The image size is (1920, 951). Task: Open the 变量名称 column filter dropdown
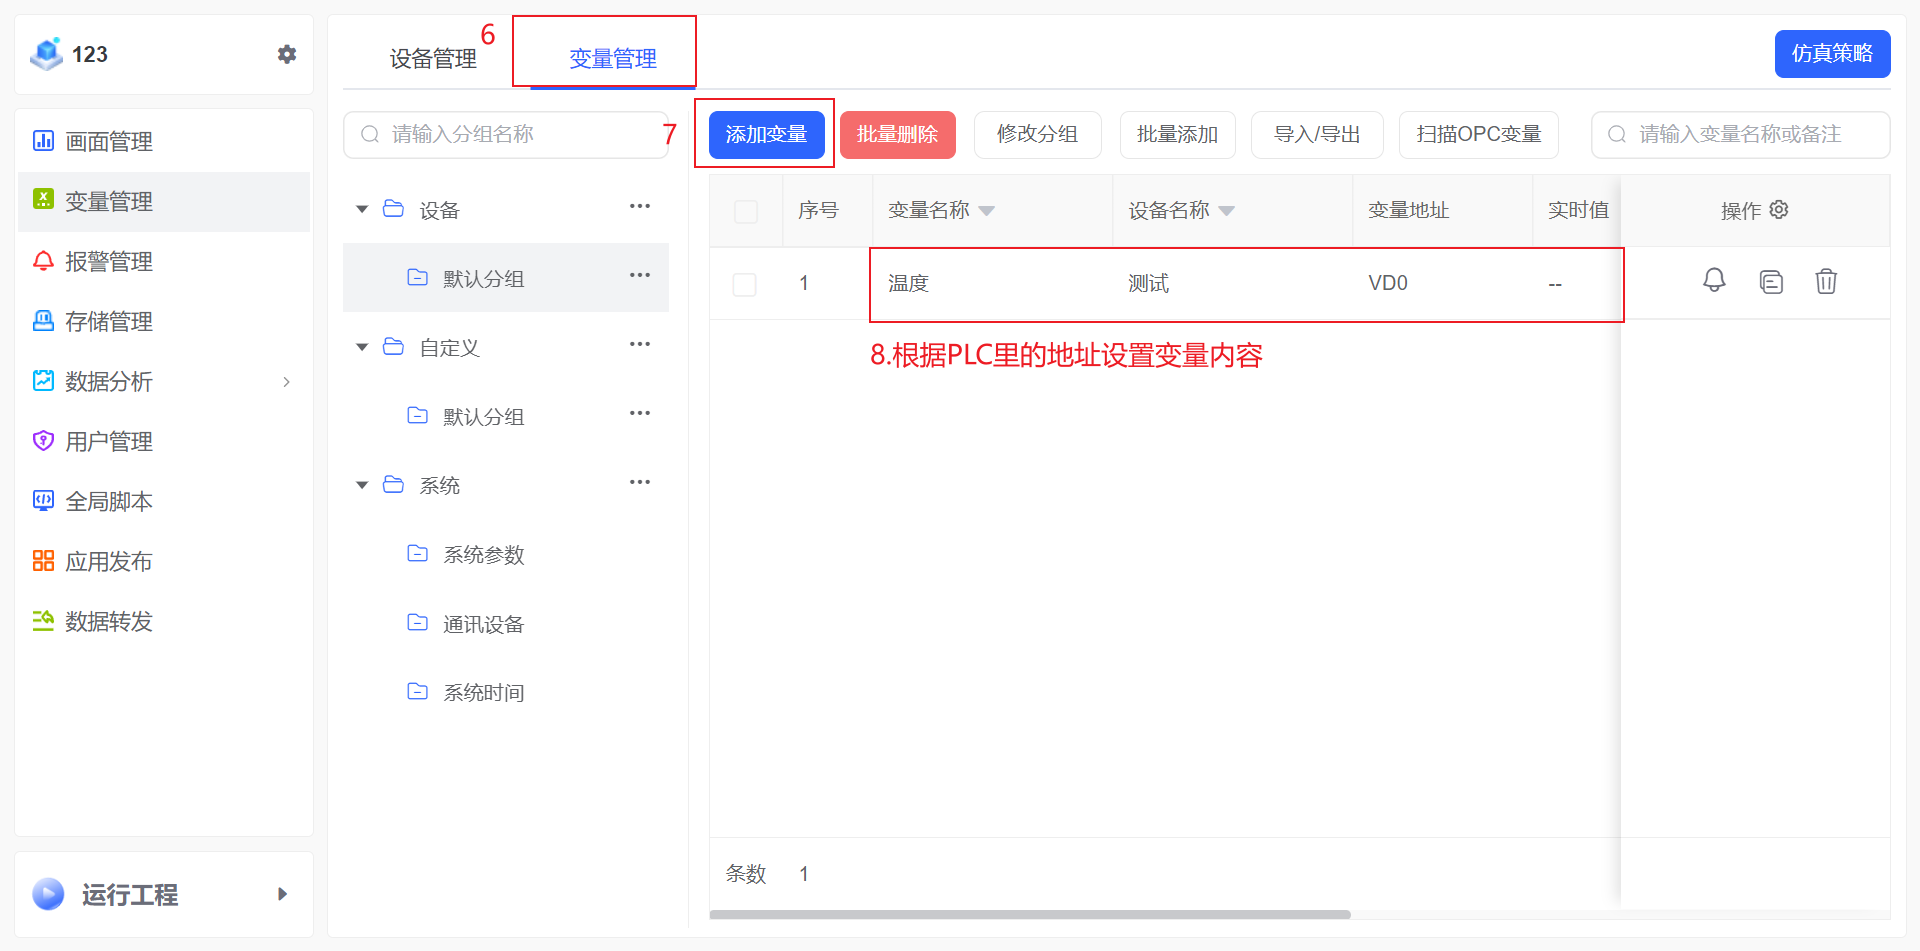987,211
